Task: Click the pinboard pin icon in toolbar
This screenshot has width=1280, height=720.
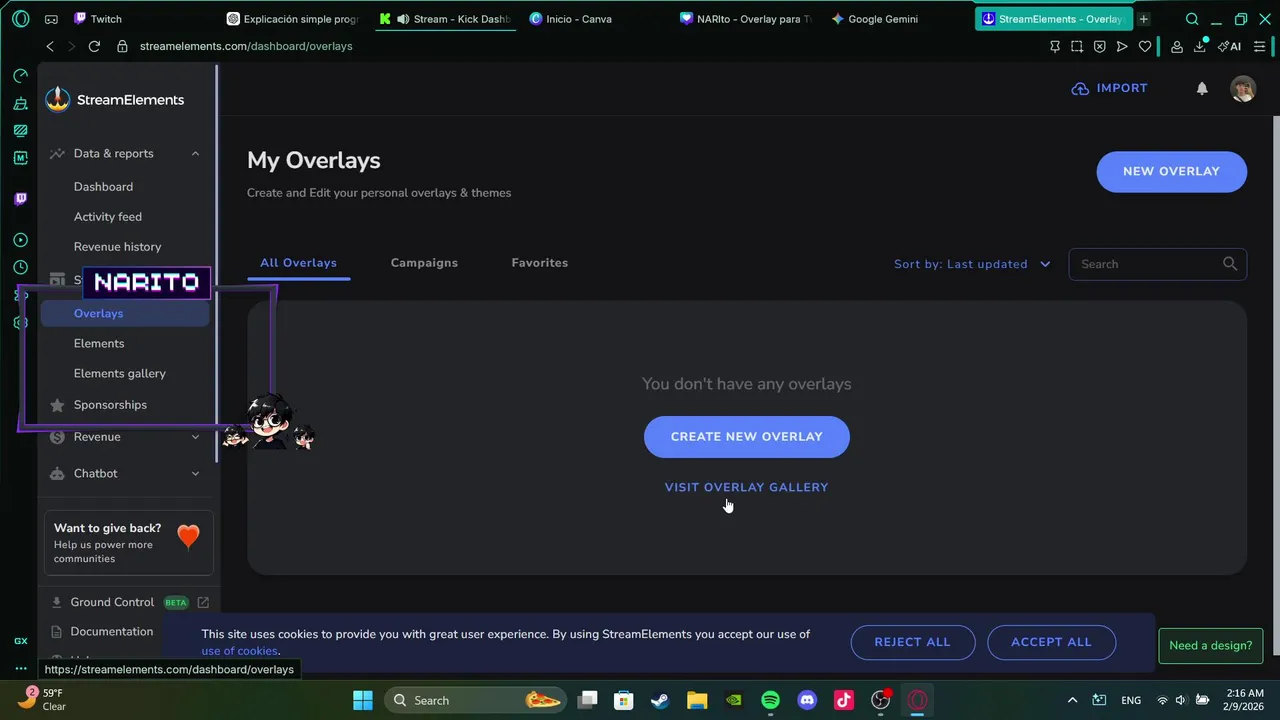Action: click(x=1055, y=46)
